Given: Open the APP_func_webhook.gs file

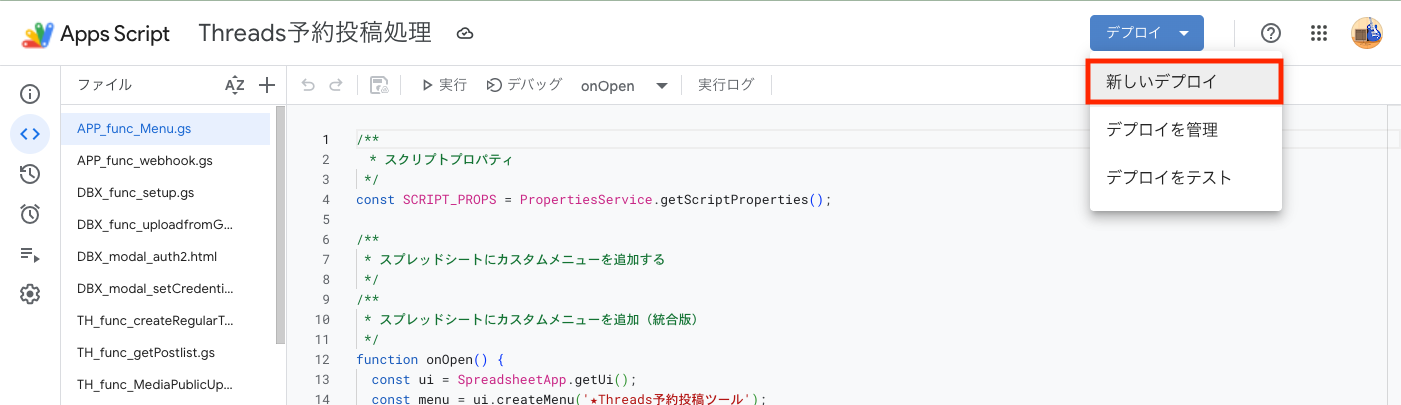Looking at the screenshot, I should coord(145,160).
